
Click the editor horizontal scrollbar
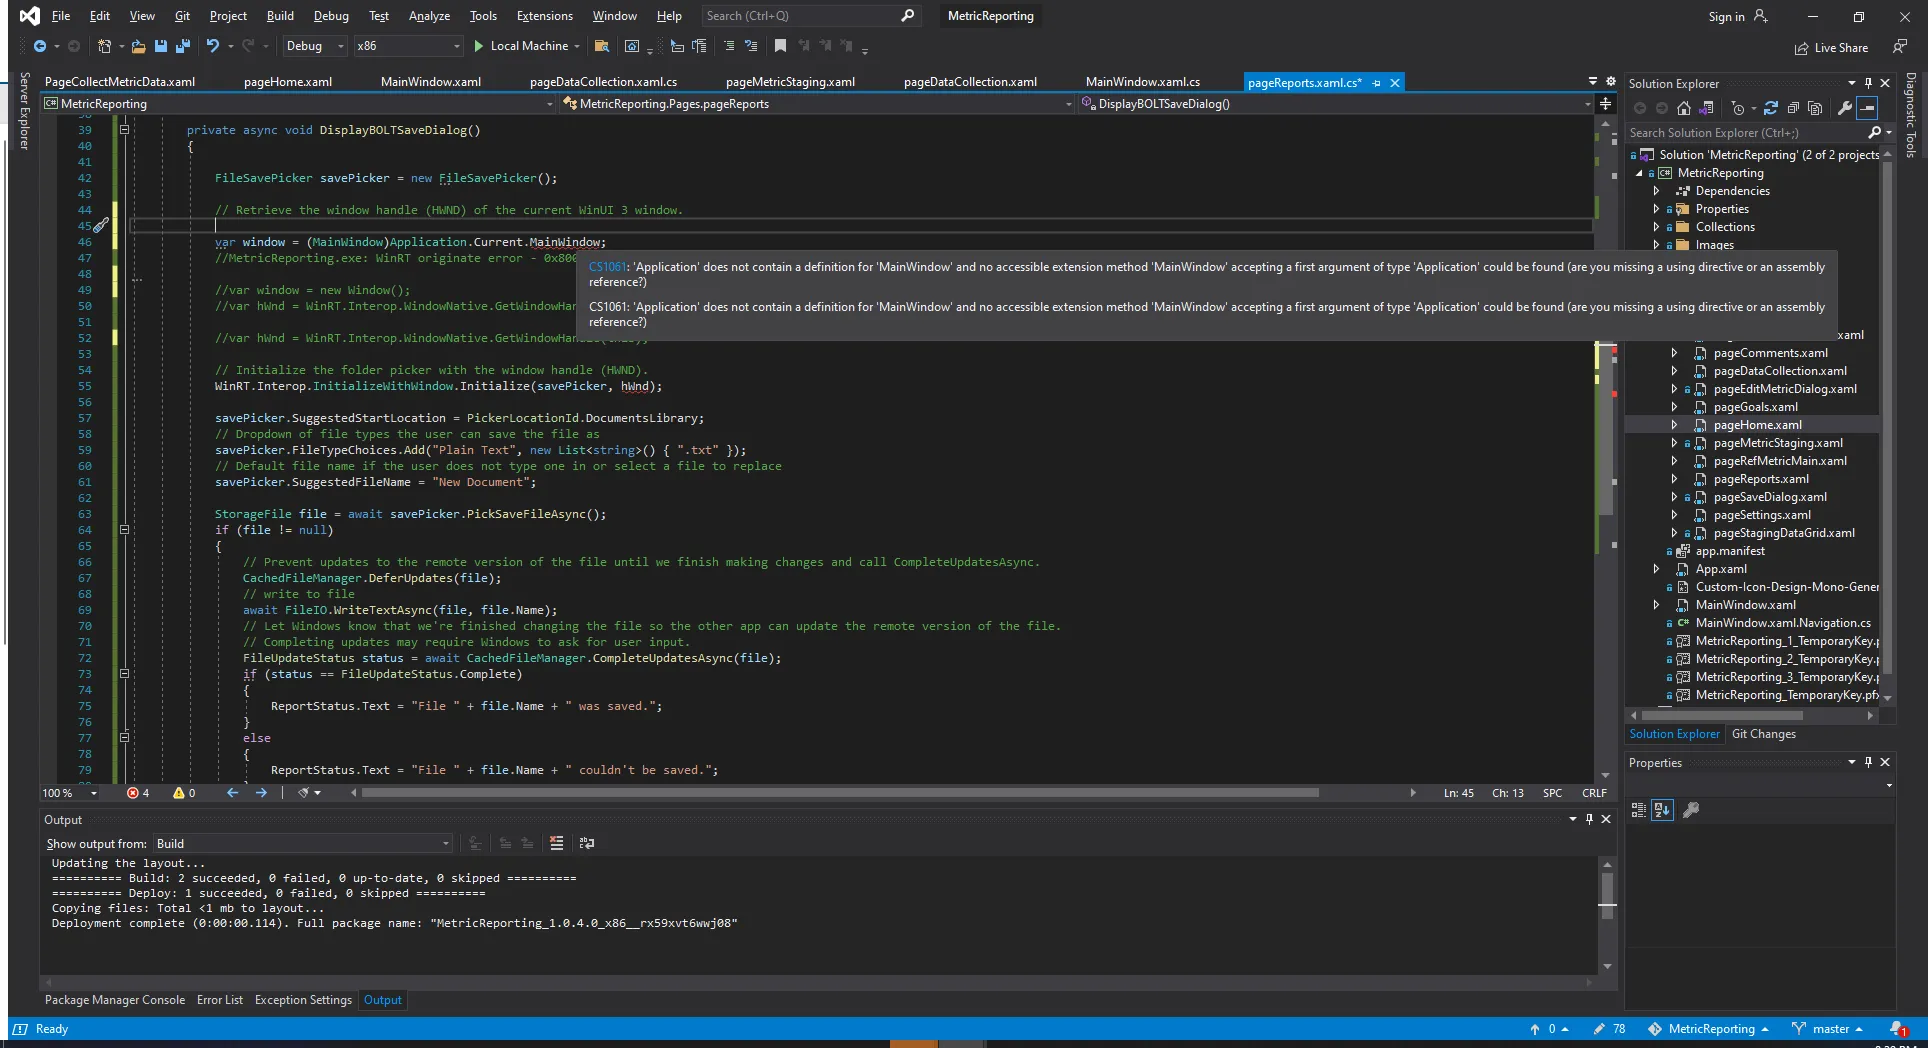click(x=840, y=793)
